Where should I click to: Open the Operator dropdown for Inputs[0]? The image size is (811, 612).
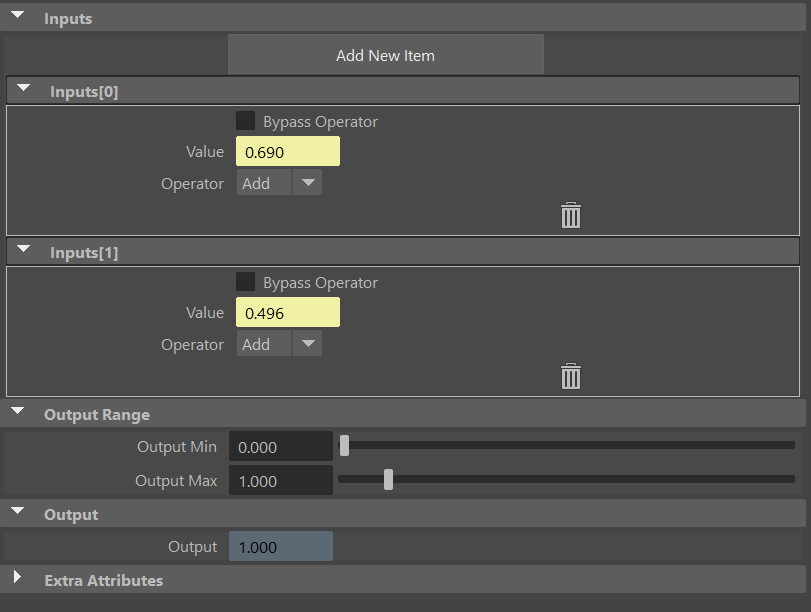(x=307, y=183)
